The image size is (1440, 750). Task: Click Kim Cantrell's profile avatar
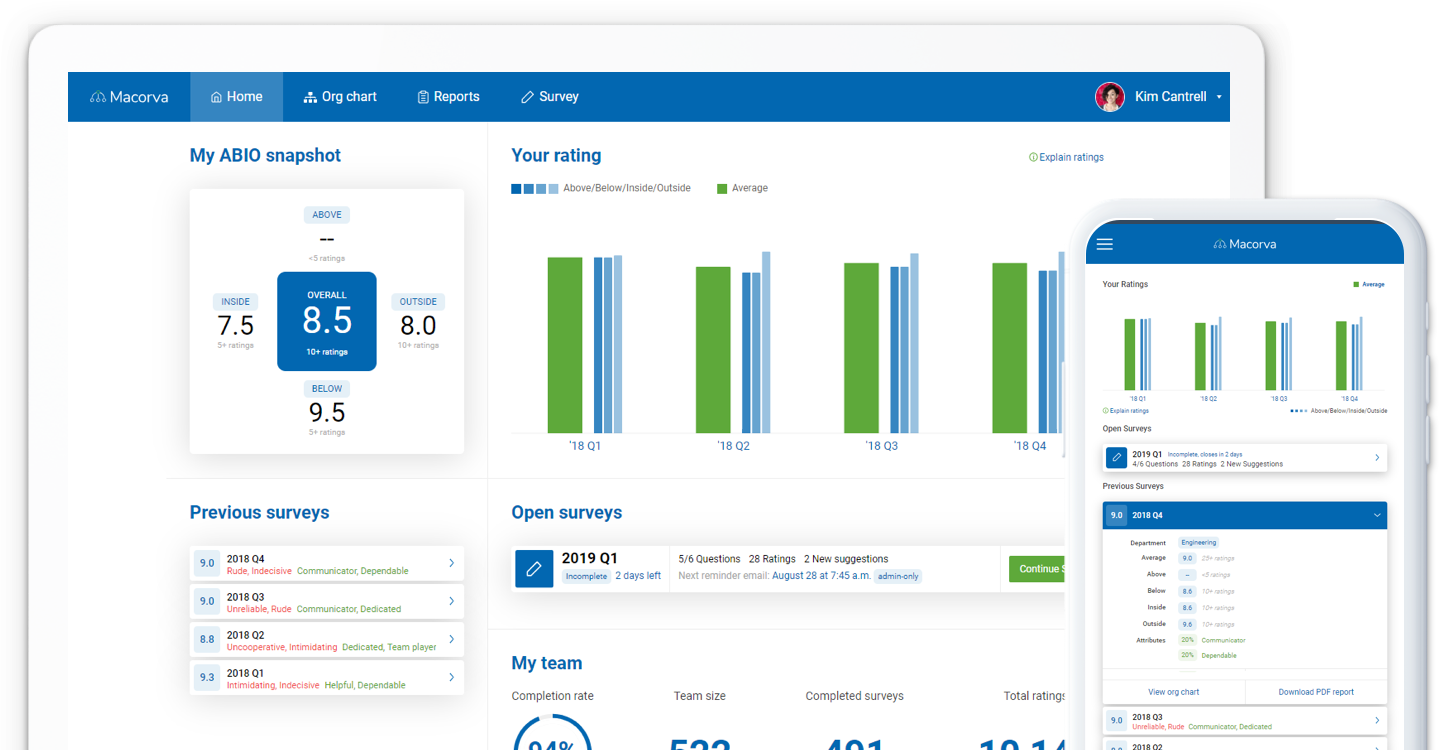(1110, 97)
